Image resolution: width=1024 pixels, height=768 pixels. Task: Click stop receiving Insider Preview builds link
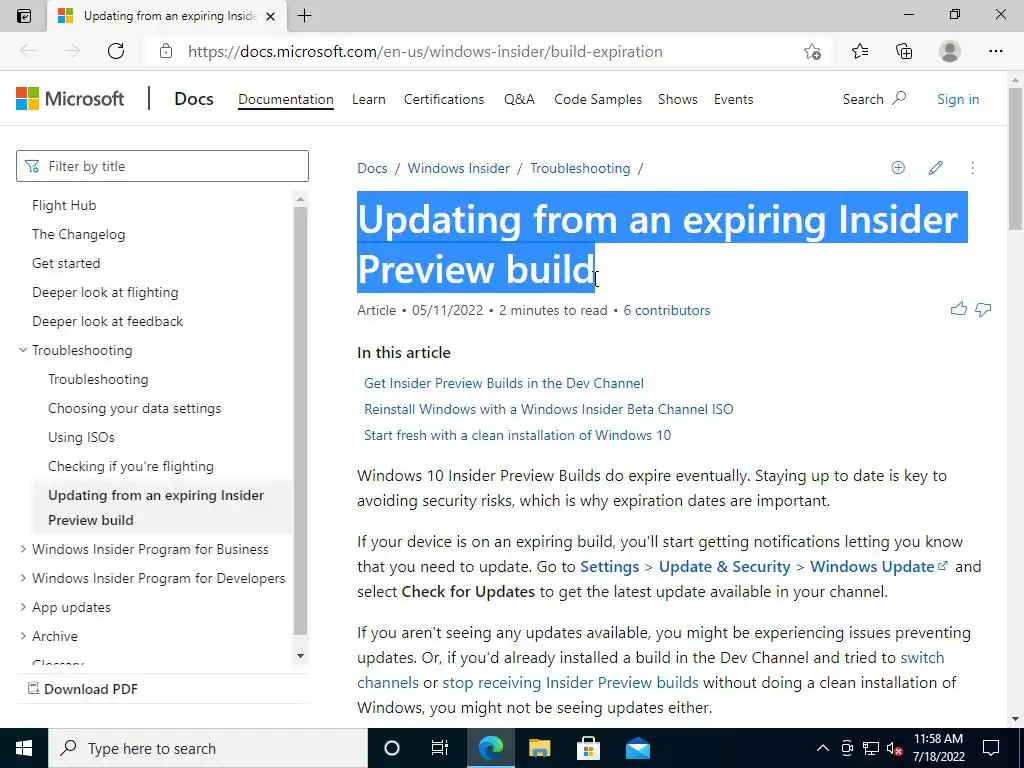(570, 682)
